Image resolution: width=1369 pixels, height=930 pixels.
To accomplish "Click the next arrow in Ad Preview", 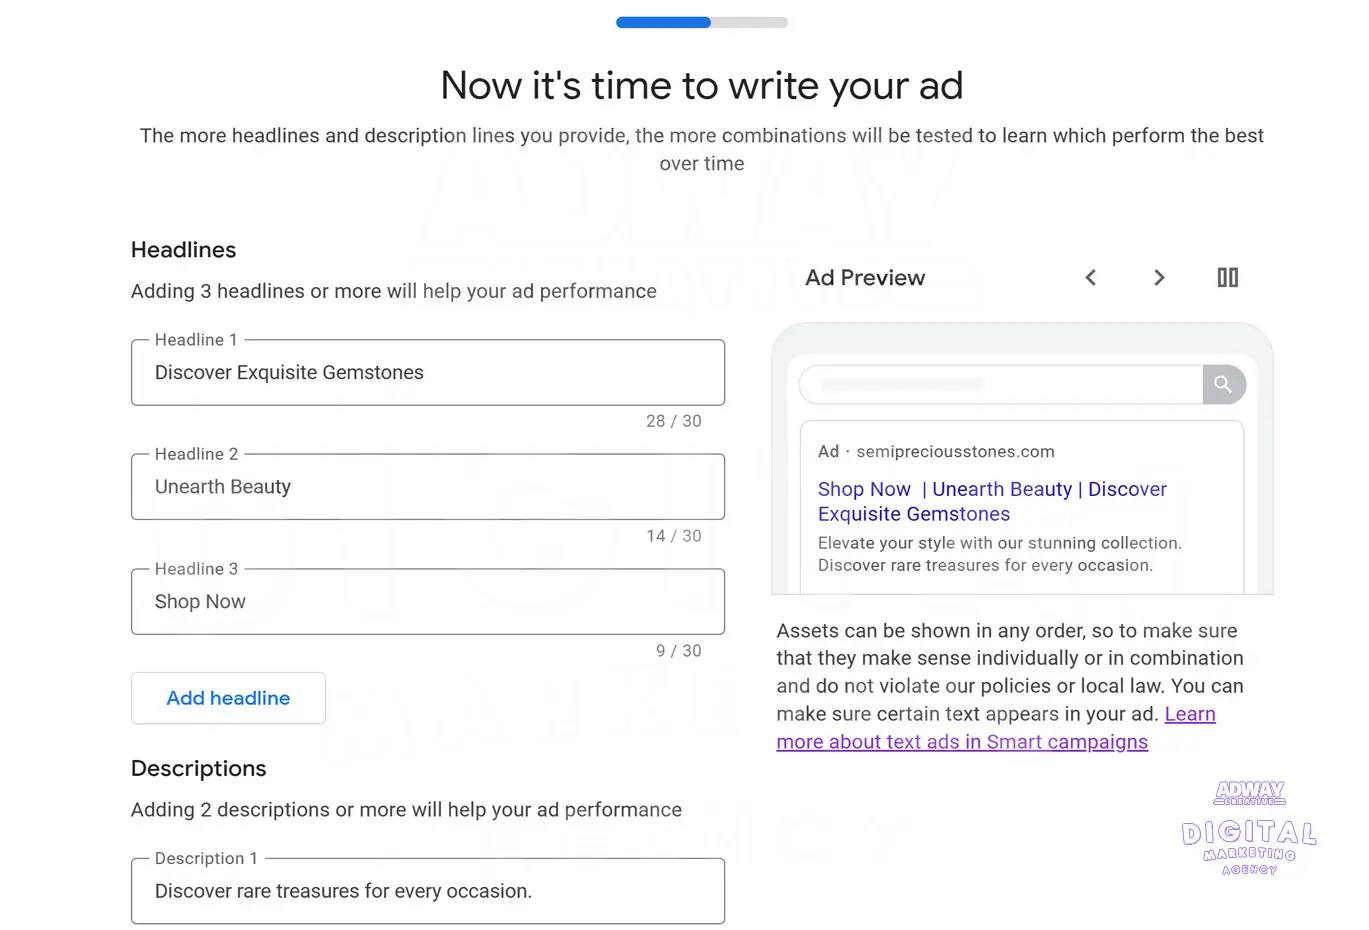I will (x=1158, y=277).
